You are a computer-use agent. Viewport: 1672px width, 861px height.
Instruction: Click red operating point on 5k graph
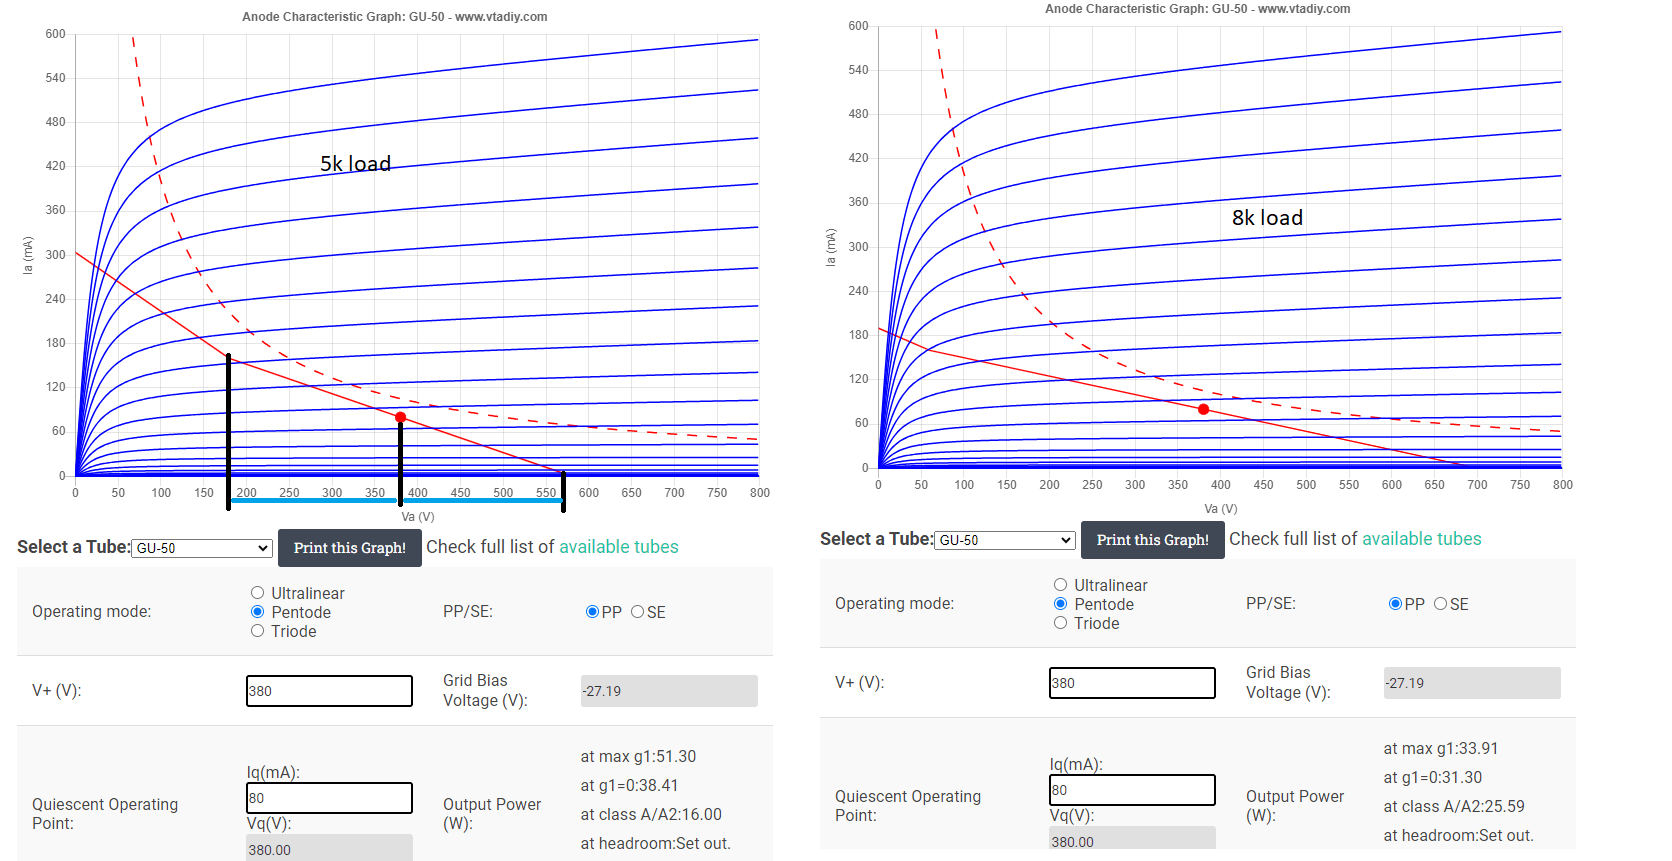tap(401, 417)
